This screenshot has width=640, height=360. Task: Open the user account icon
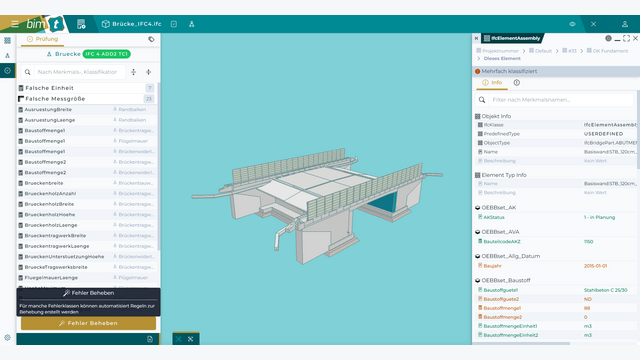tap(624, 24)
